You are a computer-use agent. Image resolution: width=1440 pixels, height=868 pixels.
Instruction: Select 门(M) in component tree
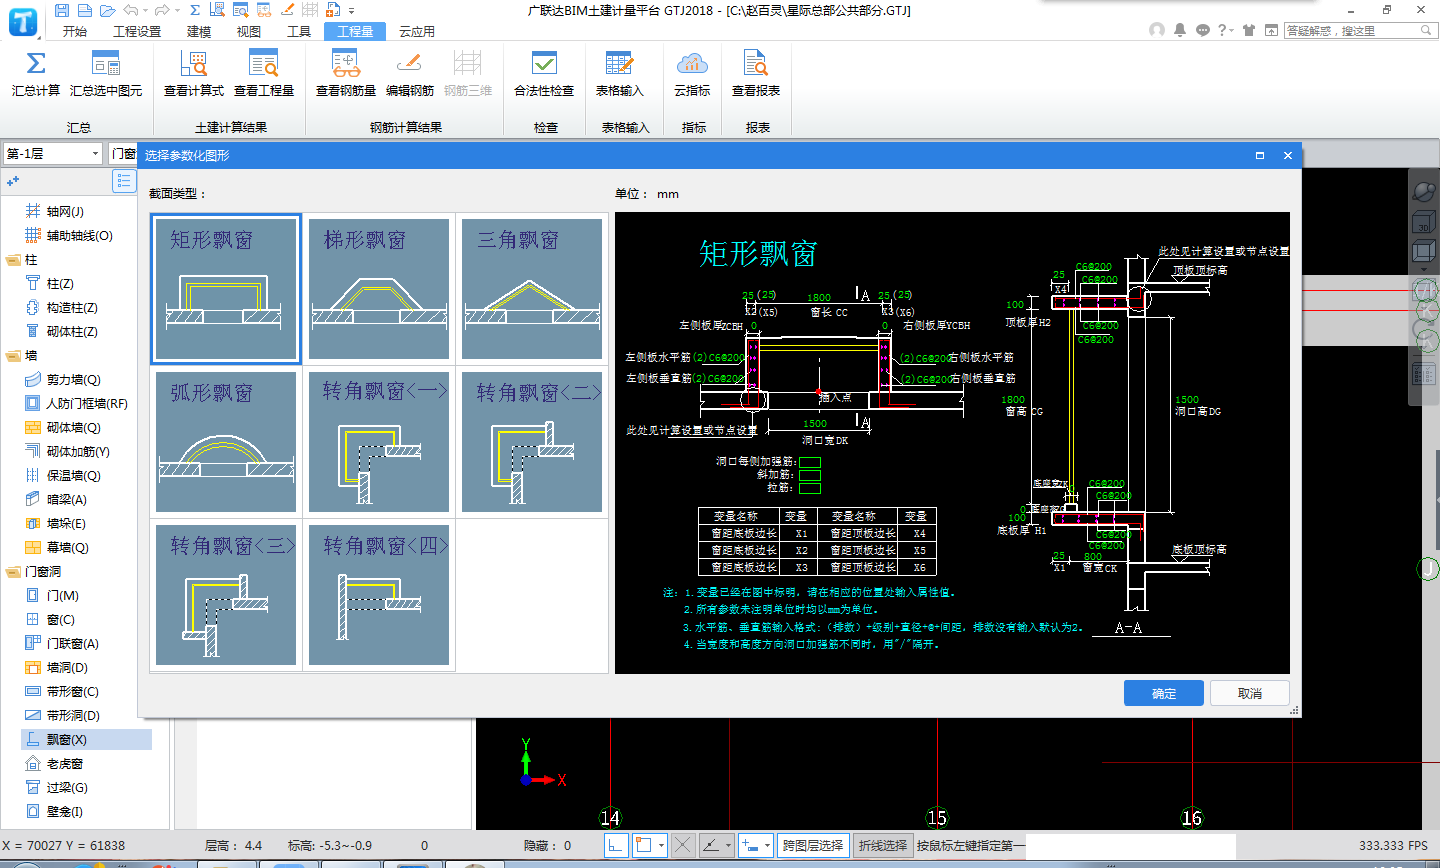tap(63, 596)
